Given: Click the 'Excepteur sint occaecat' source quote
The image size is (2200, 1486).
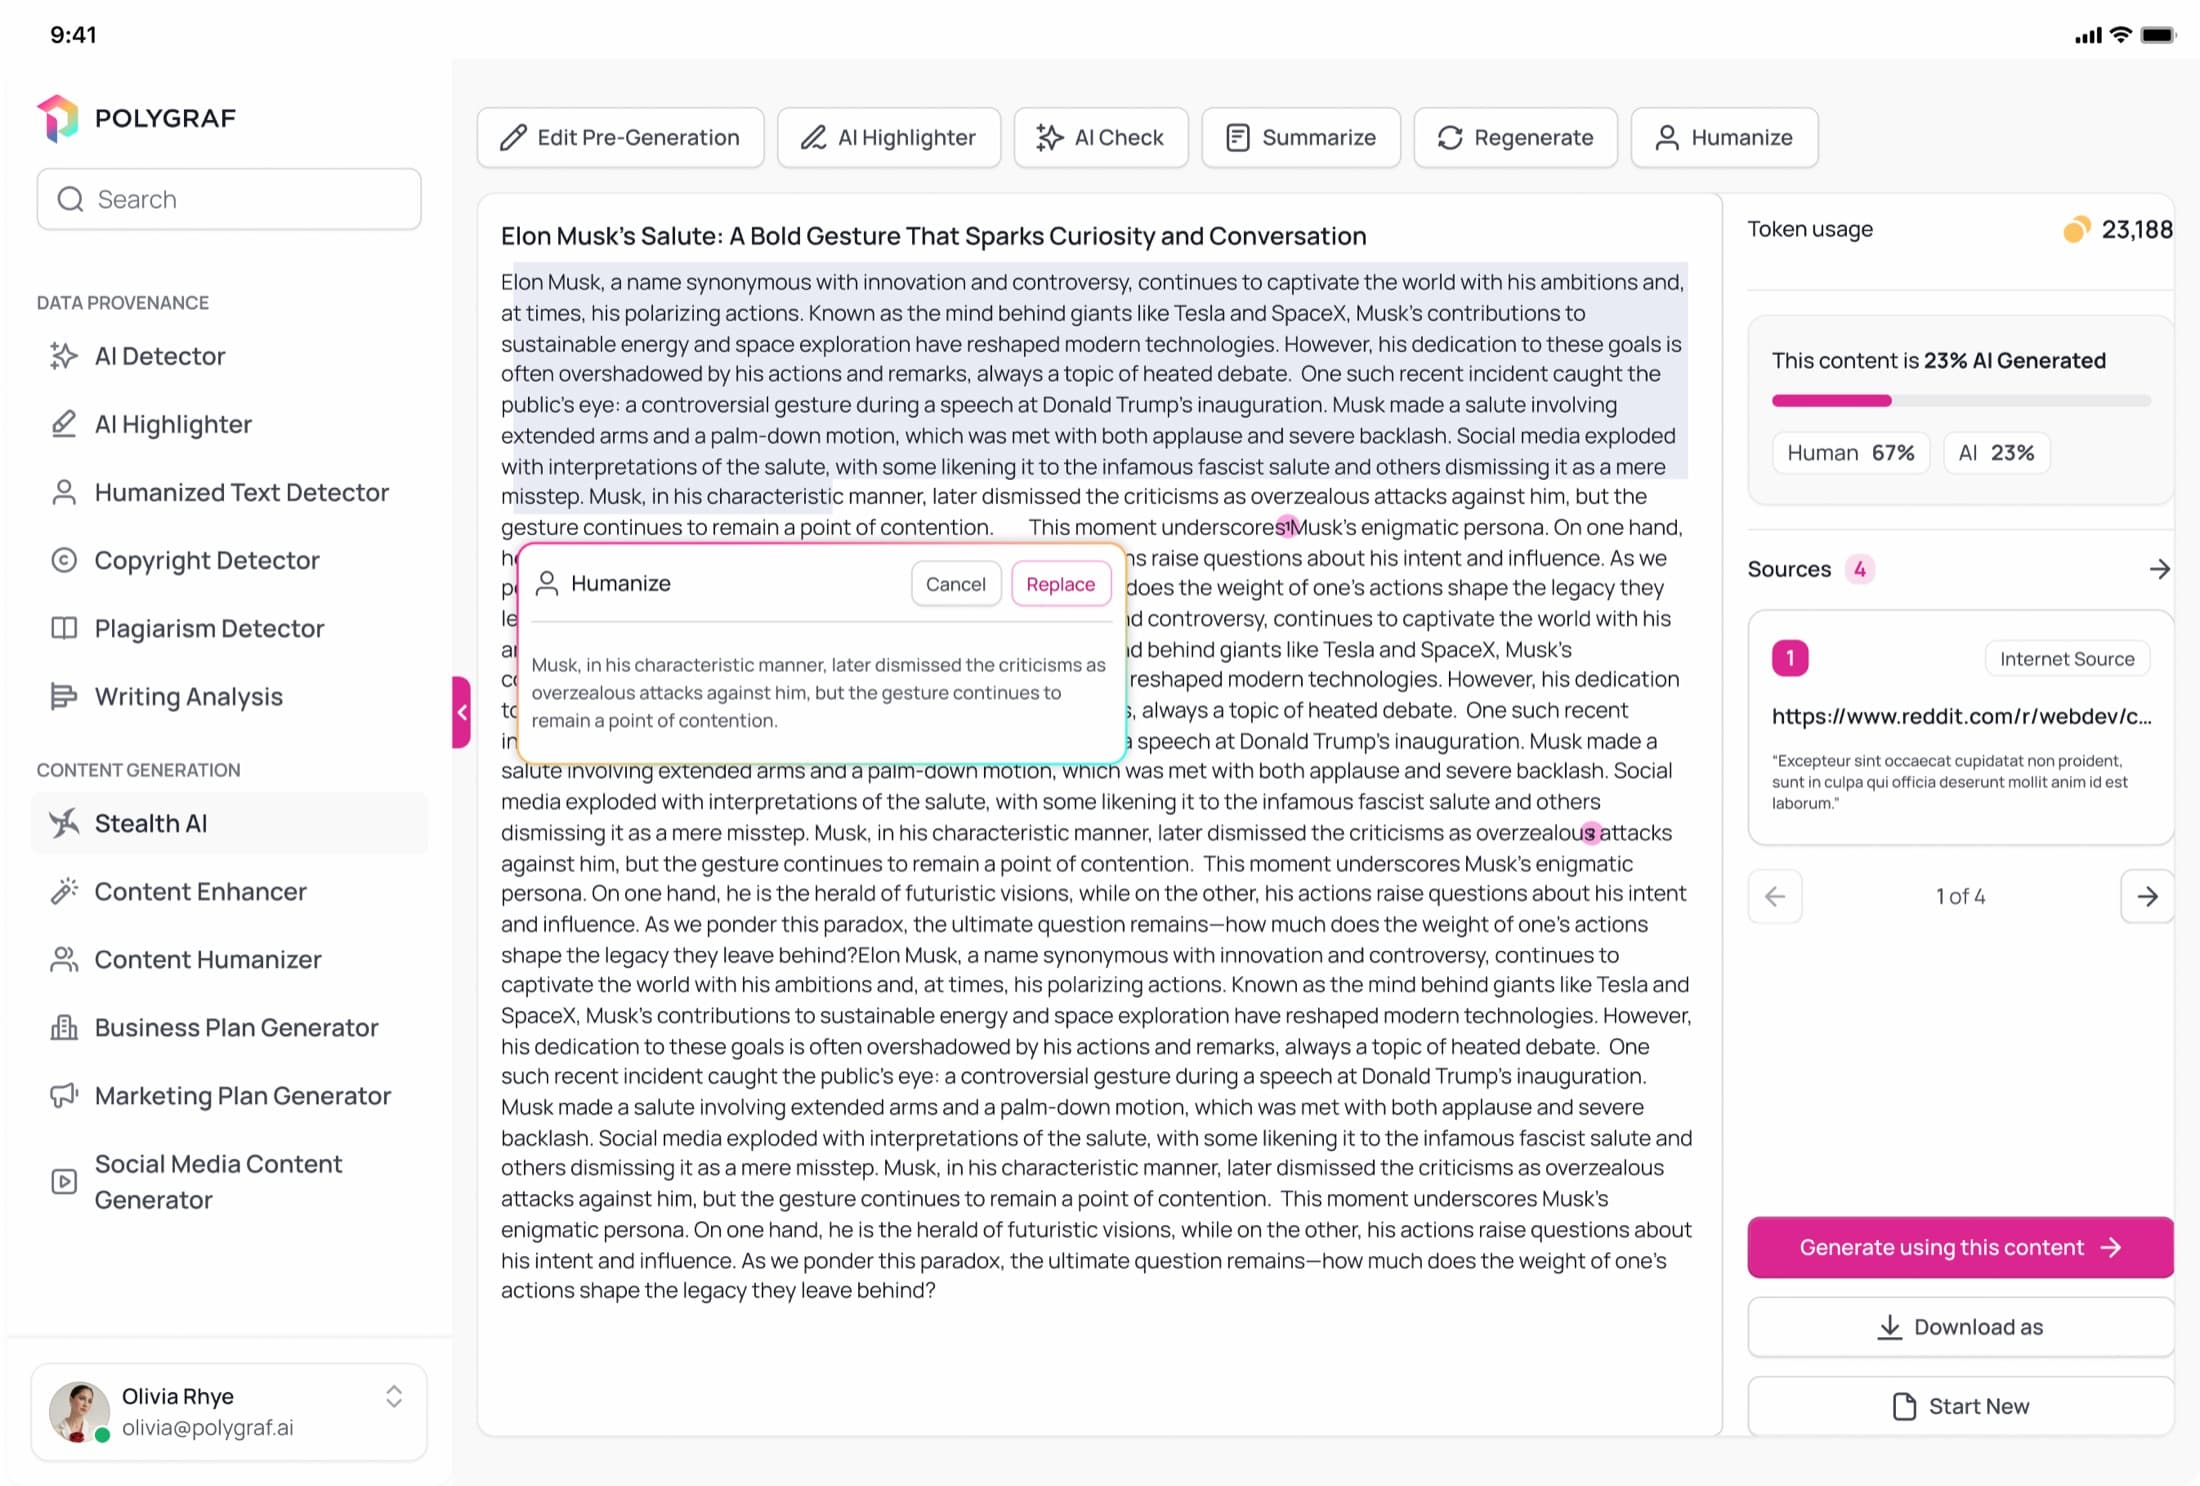Looking at the screenshot, I should (1950, 781).
